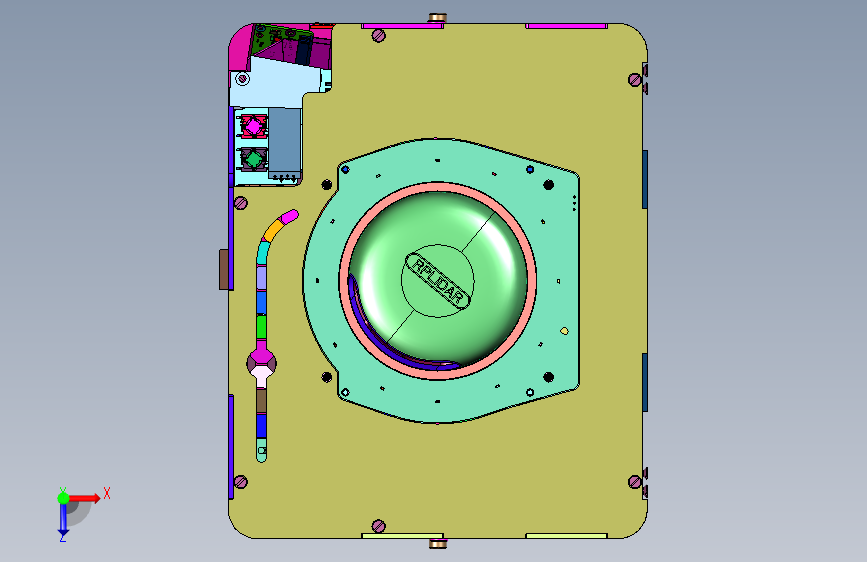Screen dimensions: 867x562
Task: Click the screw in the light-blue bracket
Action: (242, 79)
